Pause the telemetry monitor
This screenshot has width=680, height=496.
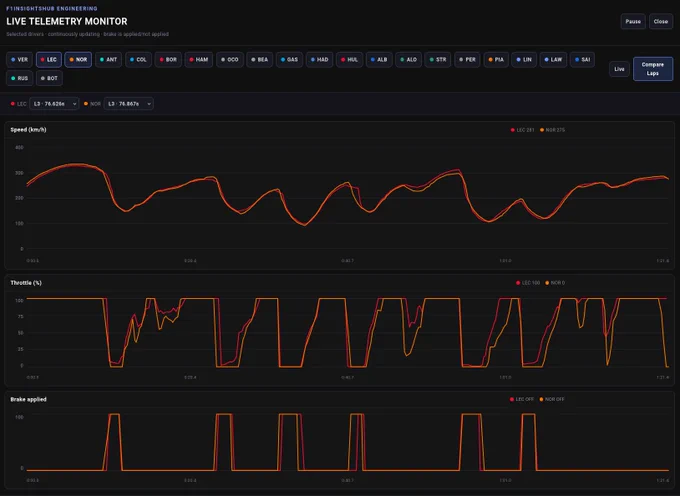633,22
